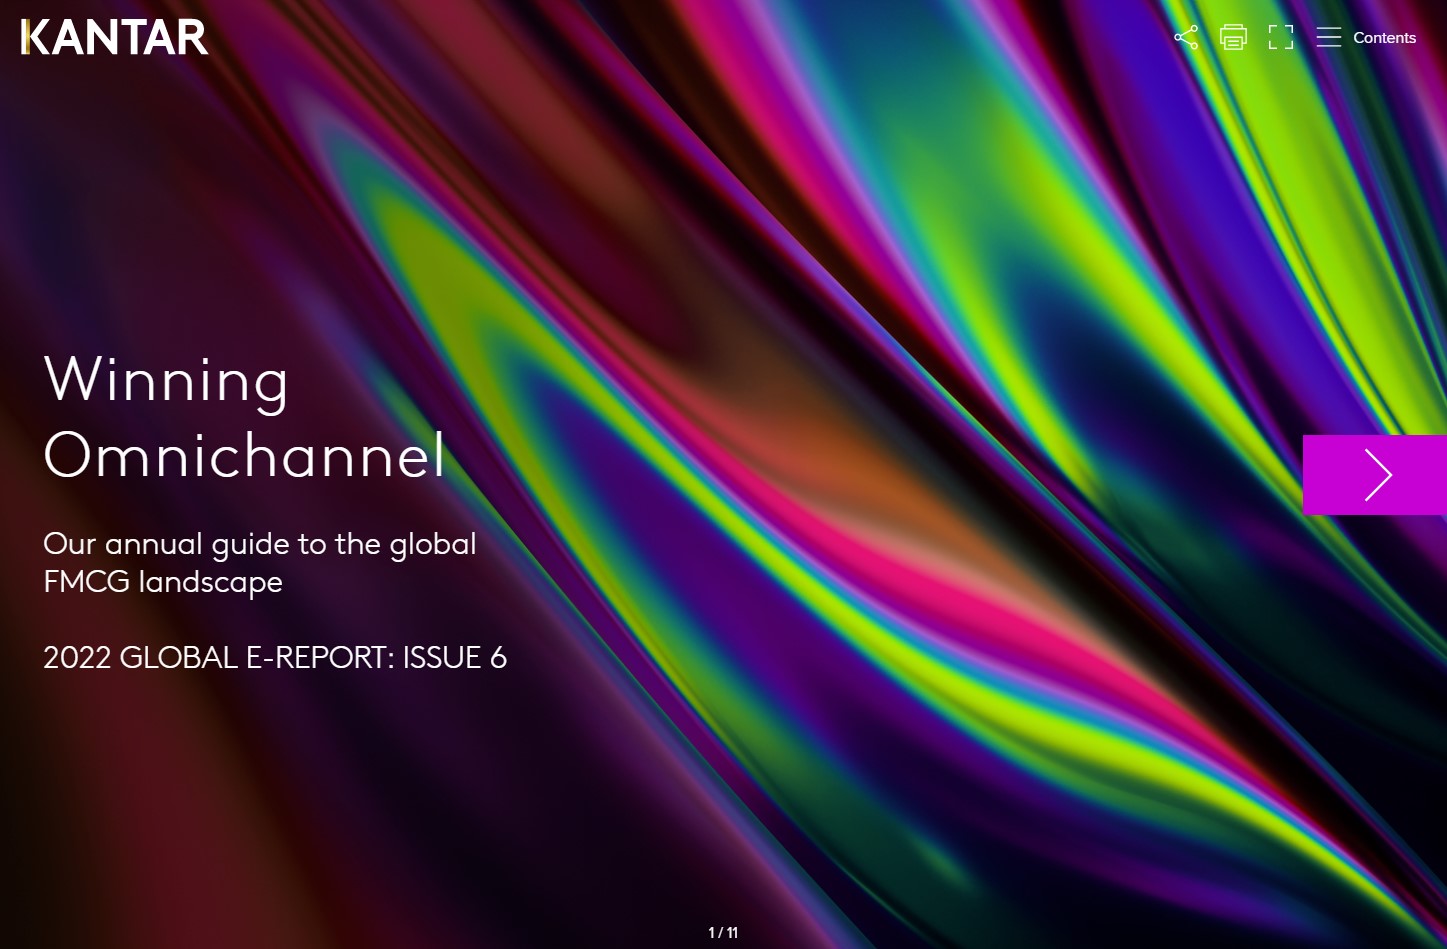Activate the printer icon to print the e-report
The image size is (1447, 949).
(x=1233, y=37)
